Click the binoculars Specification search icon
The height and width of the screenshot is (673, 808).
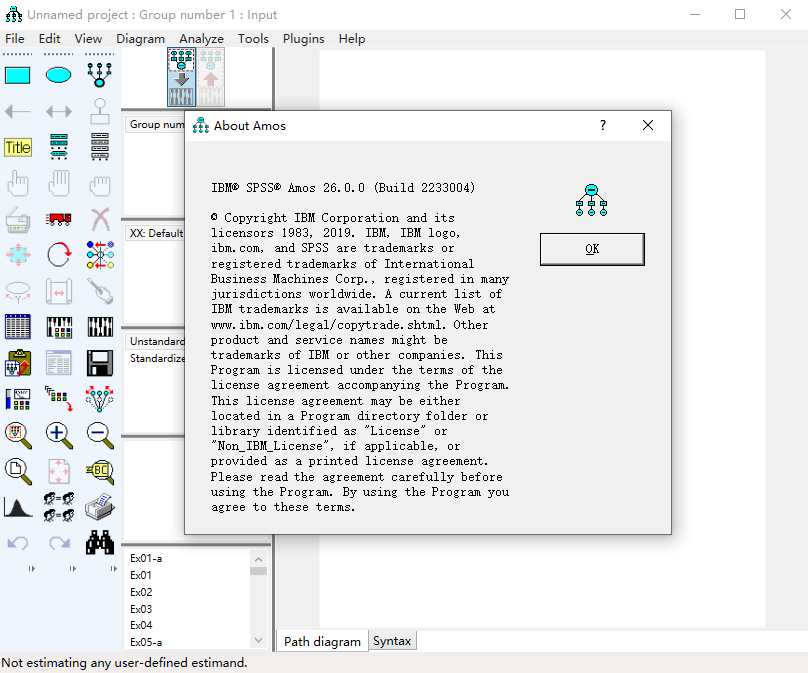pos(99,542)
